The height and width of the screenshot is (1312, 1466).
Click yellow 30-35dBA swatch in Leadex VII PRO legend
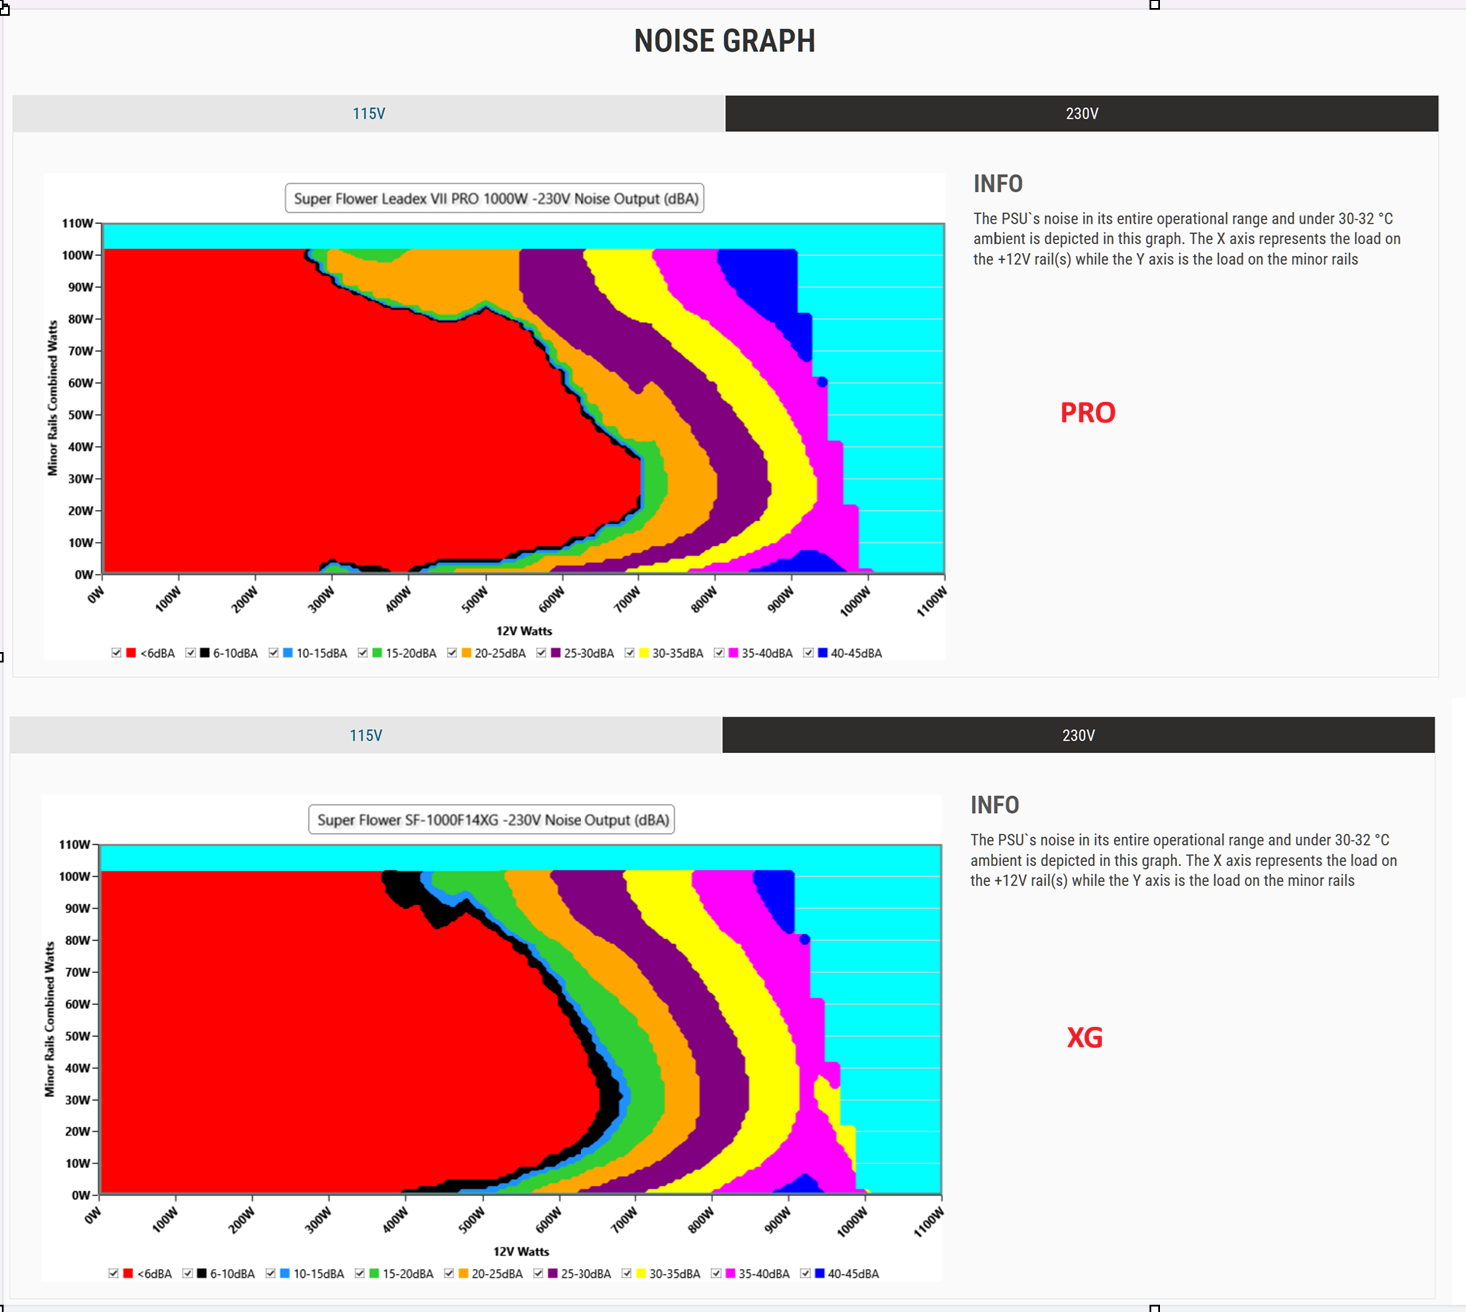coord(644,653)
